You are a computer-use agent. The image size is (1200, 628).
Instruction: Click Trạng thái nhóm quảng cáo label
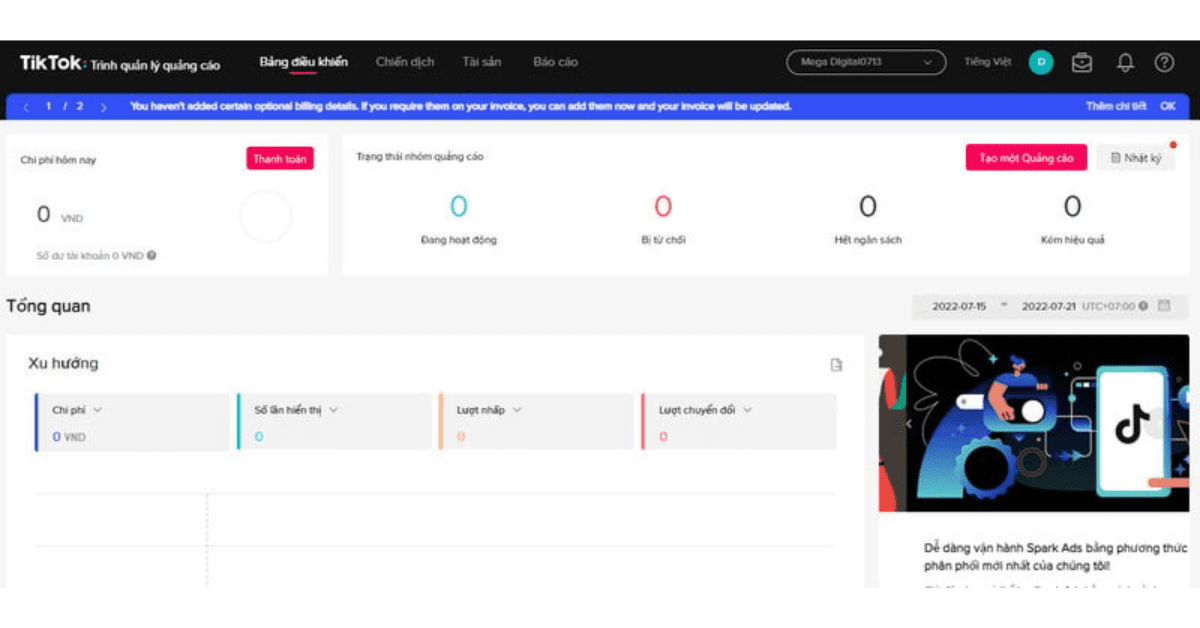tap(420, 157)
